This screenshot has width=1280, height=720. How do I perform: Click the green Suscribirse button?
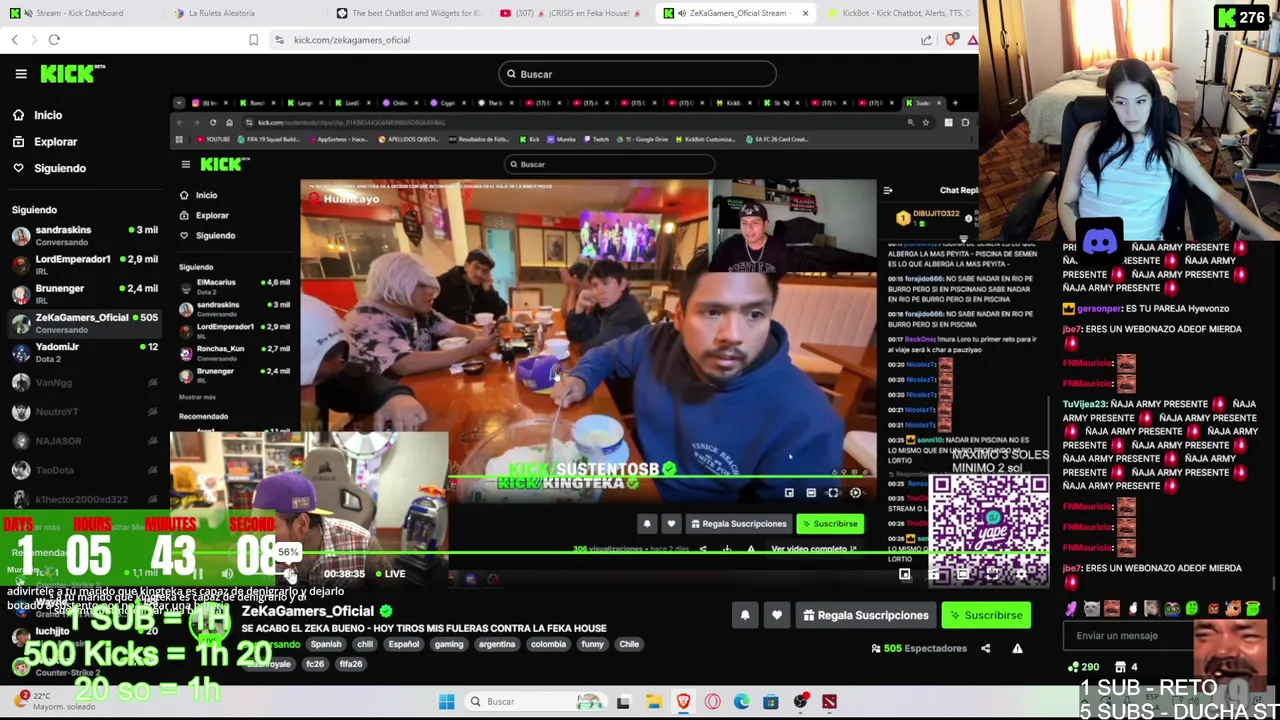point(986,615)
